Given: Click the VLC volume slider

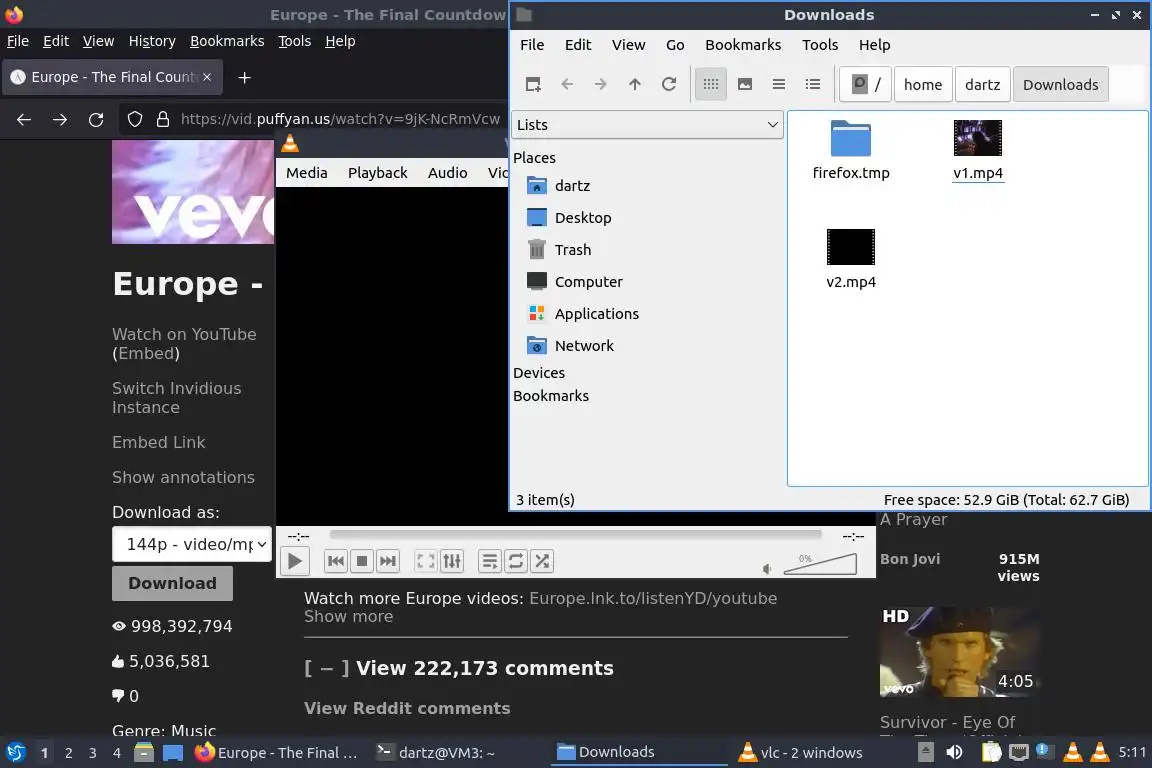Looking at the screenshot, I should click(820, 564).
